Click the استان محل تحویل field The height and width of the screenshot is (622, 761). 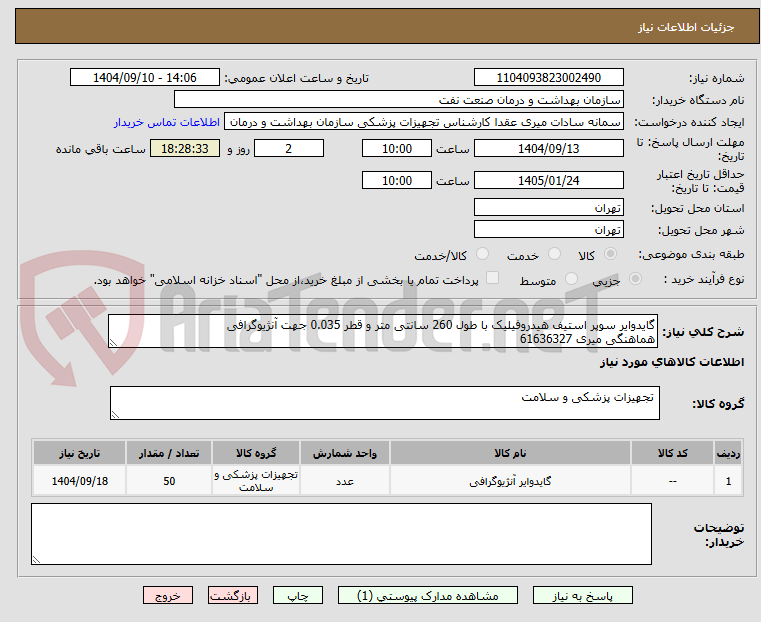click(x=548, y=208)
